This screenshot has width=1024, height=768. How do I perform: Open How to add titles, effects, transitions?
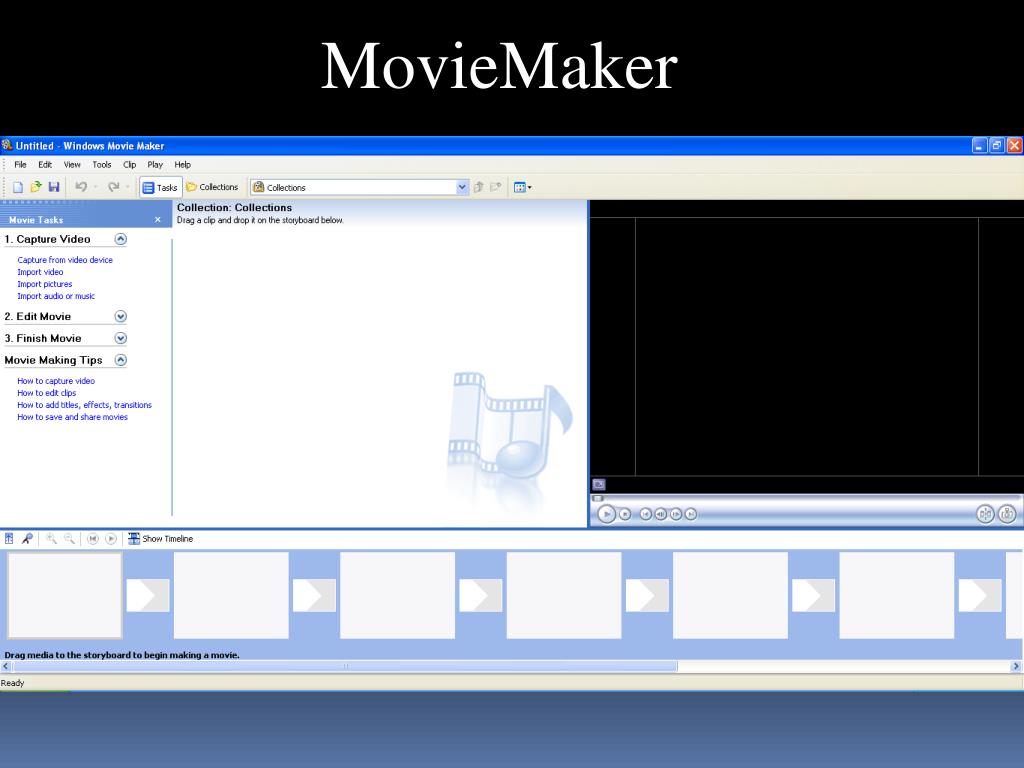[85, 405]
